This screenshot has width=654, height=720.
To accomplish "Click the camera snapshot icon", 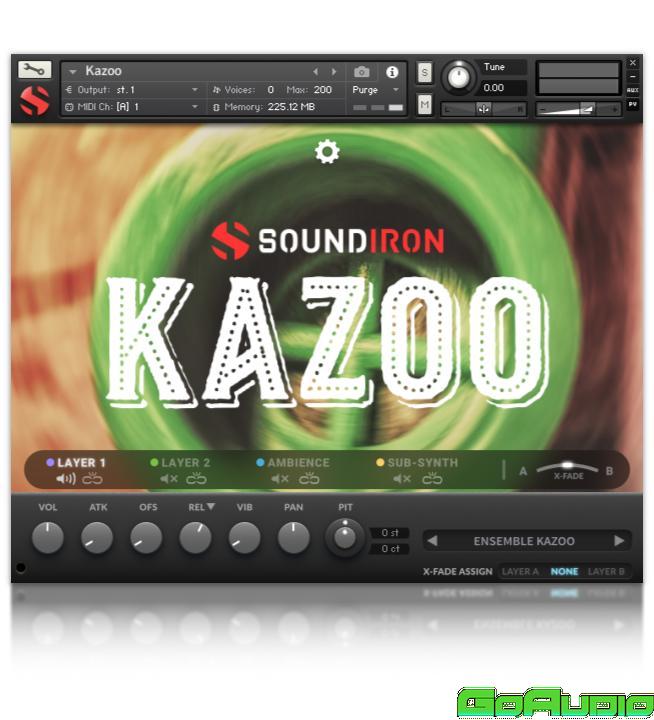I will [x=362, y=72].
